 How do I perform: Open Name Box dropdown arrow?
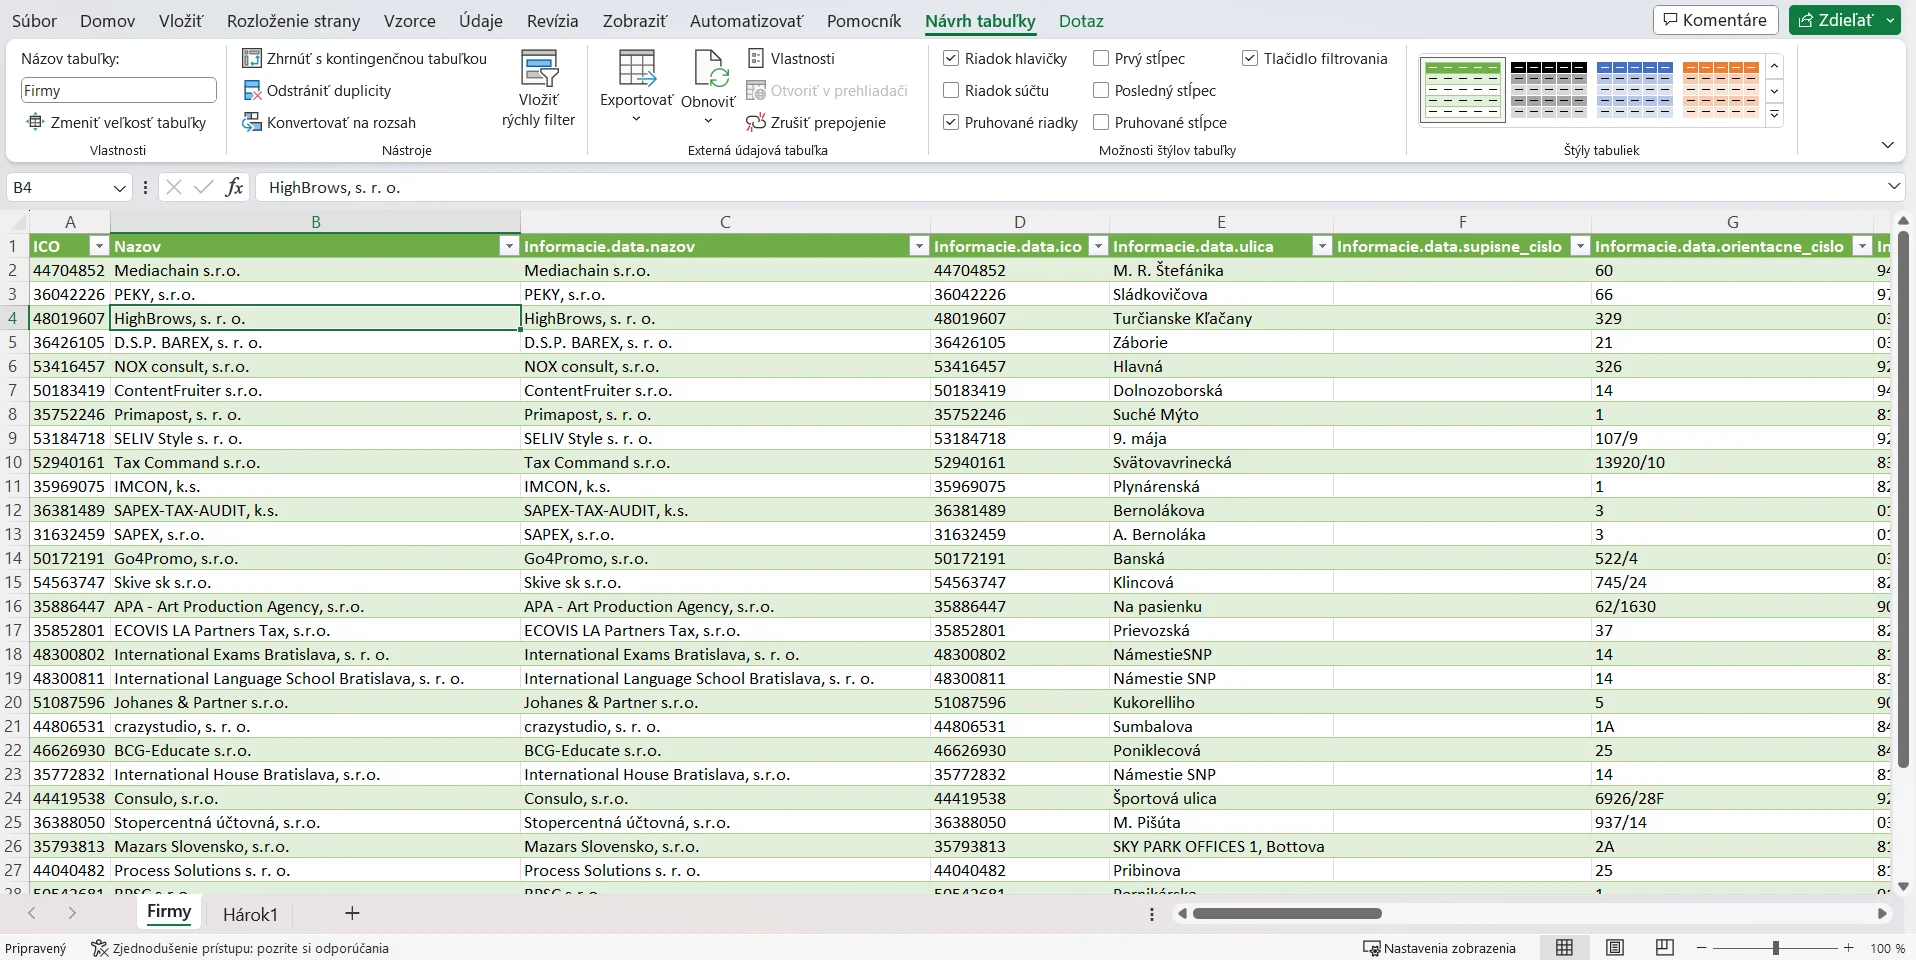point(120,188)
